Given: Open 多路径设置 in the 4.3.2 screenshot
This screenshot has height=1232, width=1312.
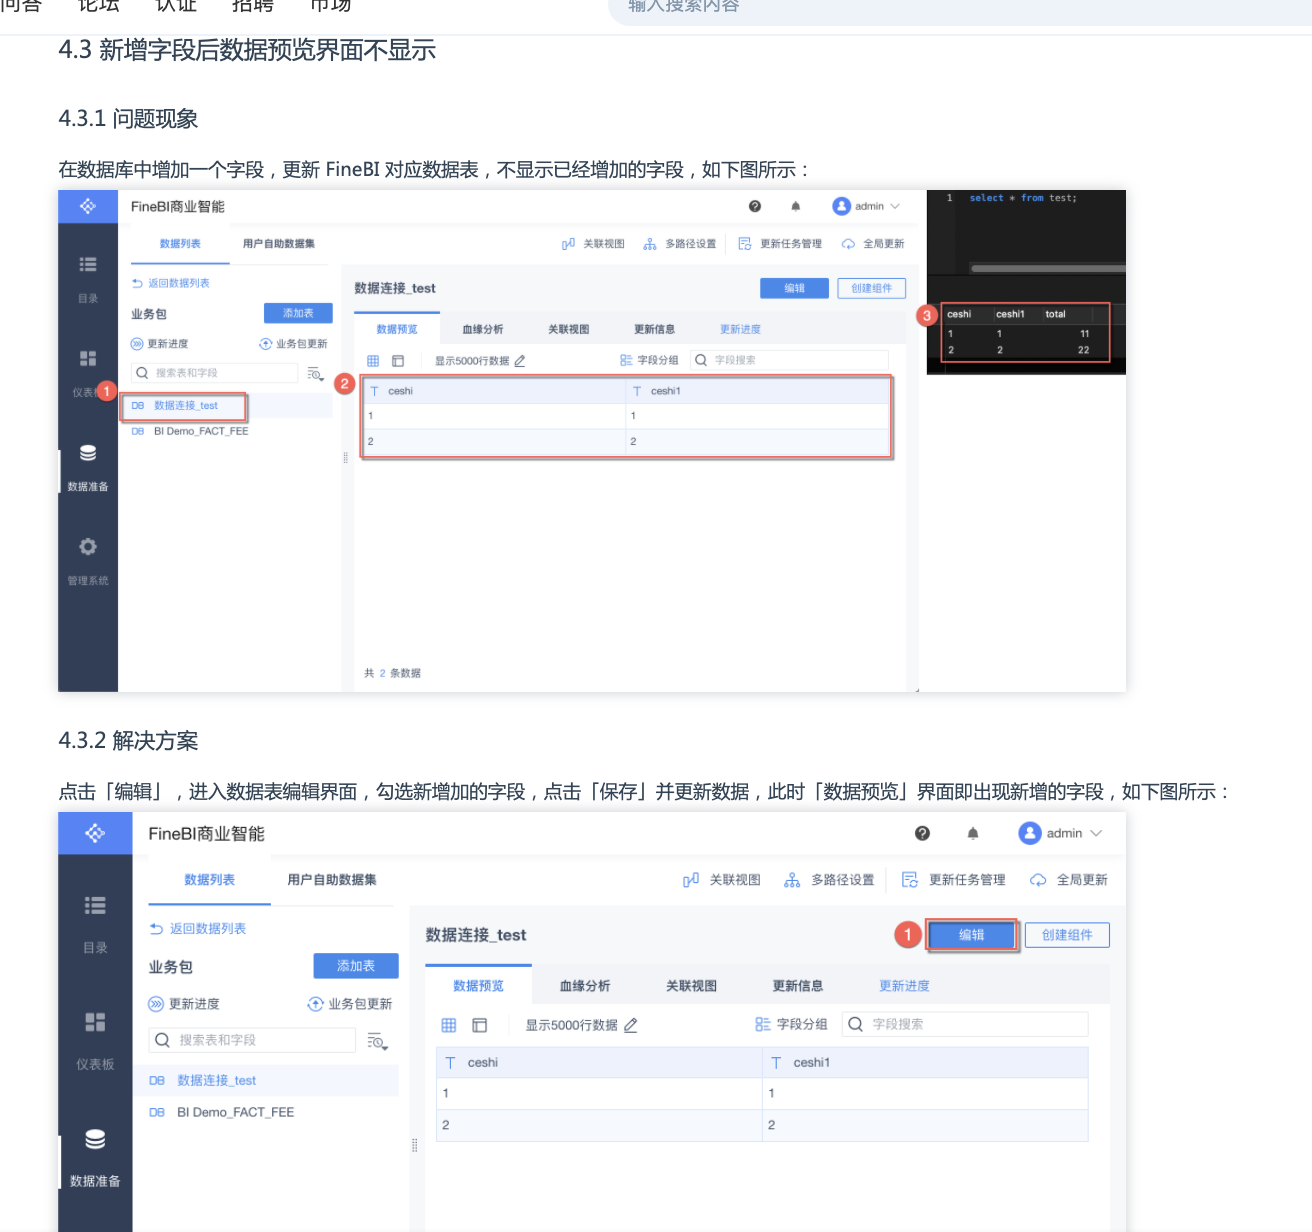Looking at the screenshot, I should click(x=829, y=880).
